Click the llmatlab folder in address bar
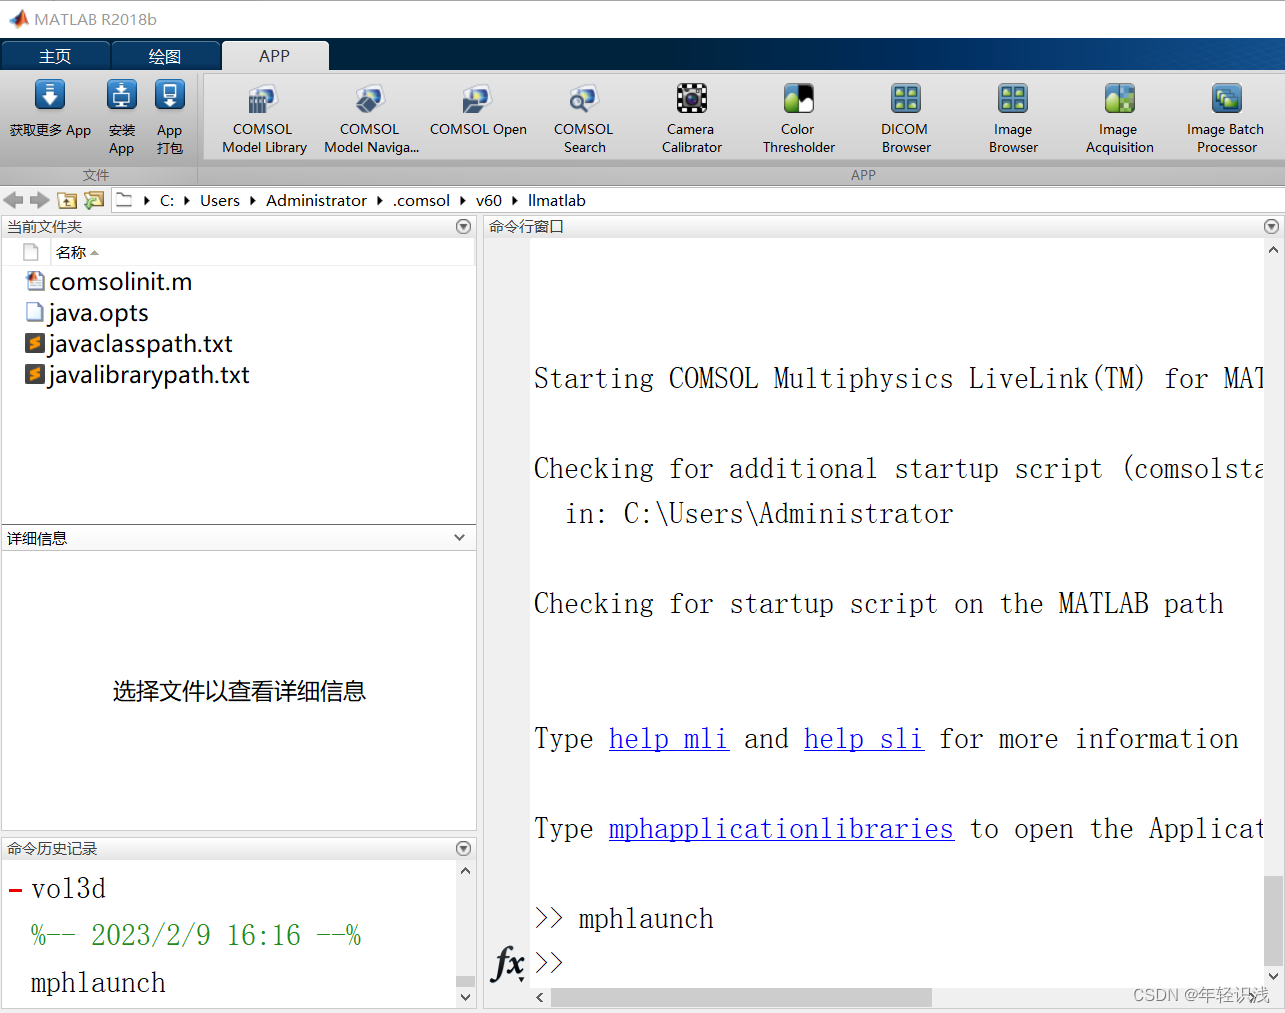 tap(556, 200)
